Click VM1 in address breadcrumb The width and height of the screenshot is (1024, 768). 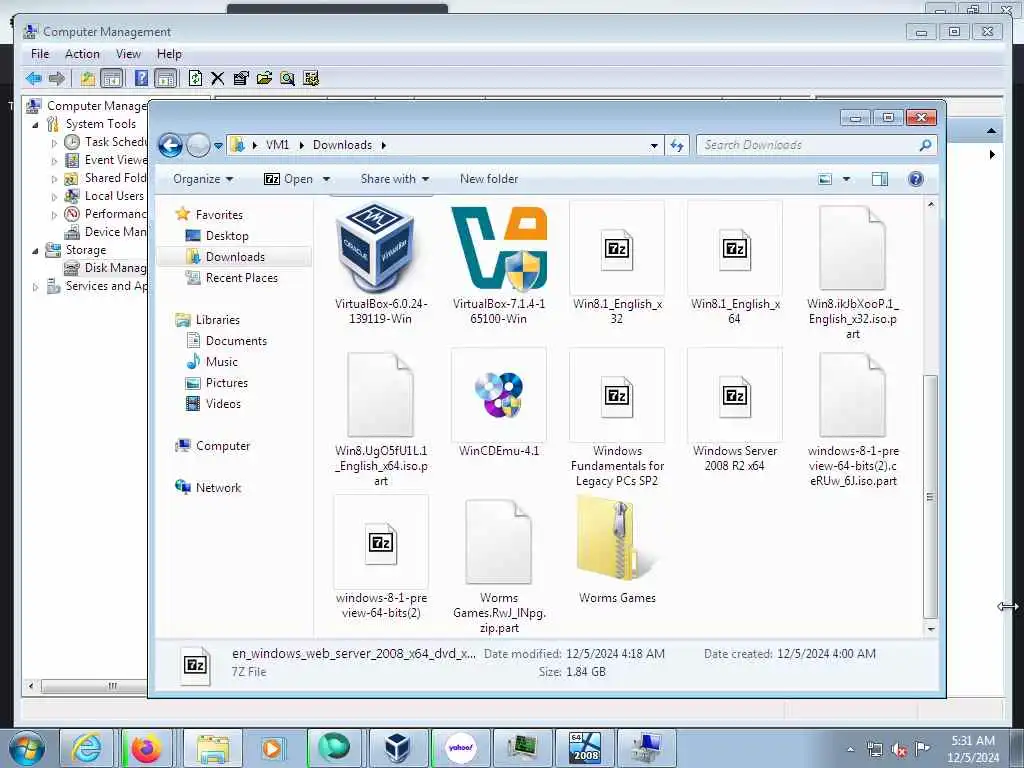(277, 145)
